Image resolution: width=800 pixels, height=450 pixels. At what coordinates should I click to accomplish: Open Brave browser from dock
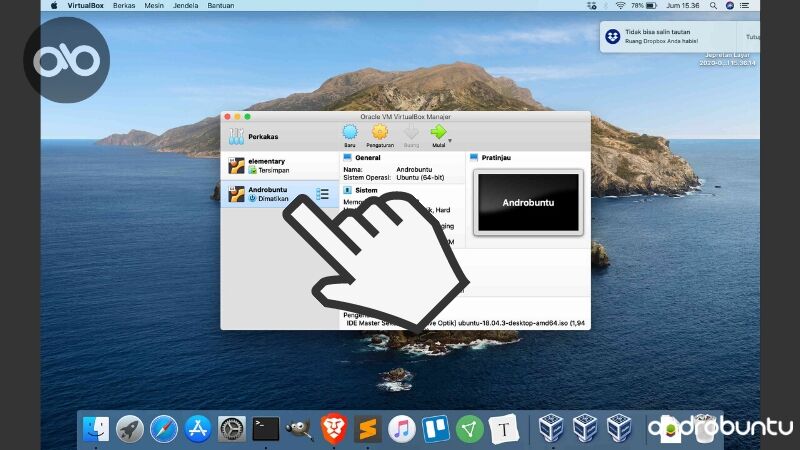[x=334, y=429]
